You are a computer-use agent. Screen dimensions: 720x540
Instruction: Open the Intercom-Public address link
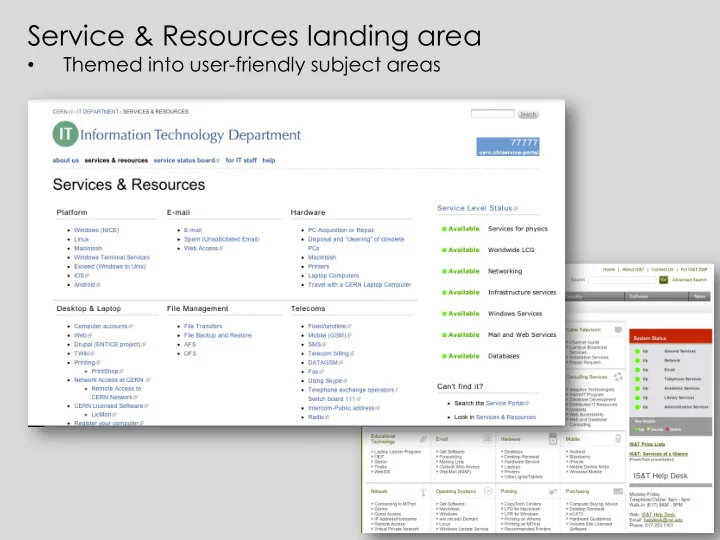[x=343, y=408]
